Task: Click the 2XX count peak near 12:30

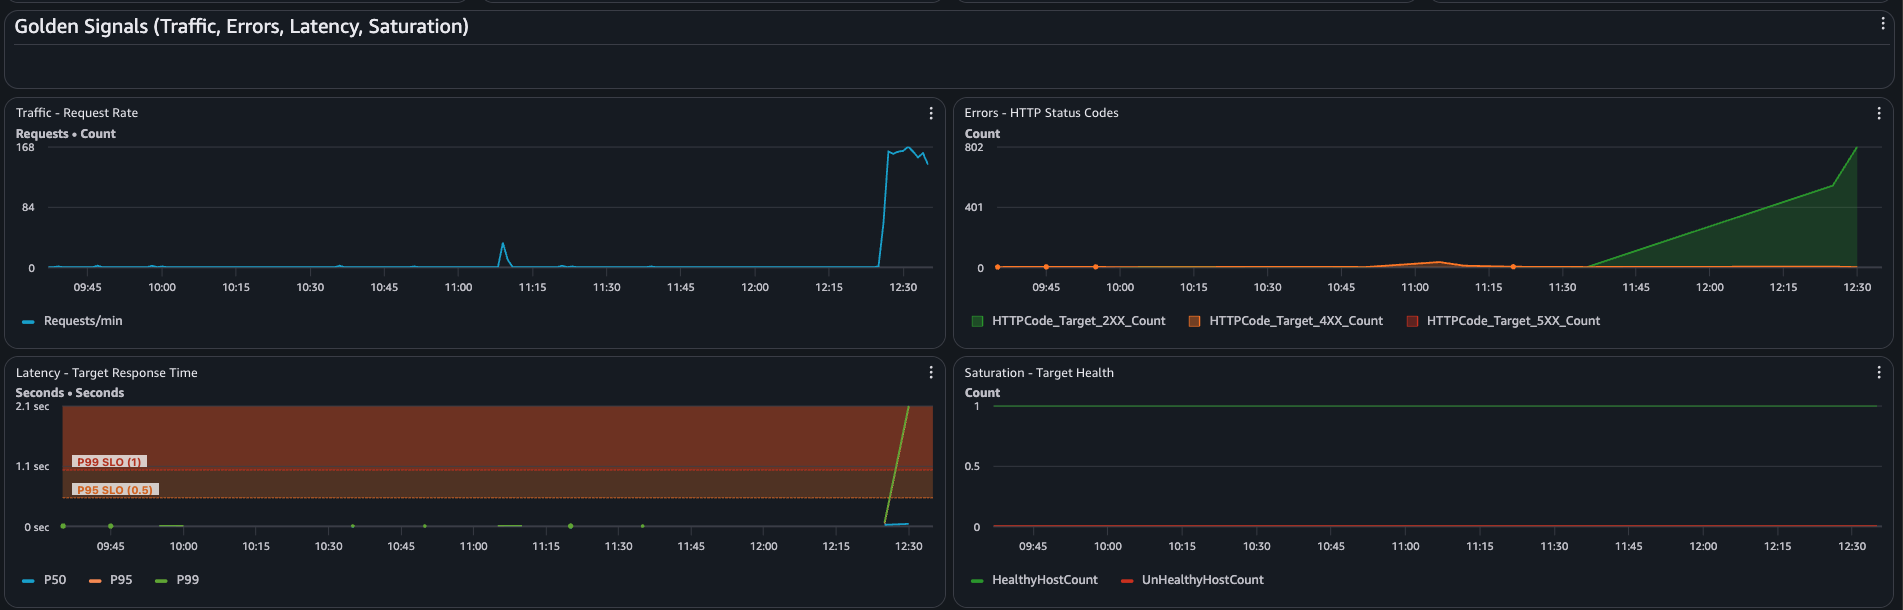Action: pos(1856,148)
